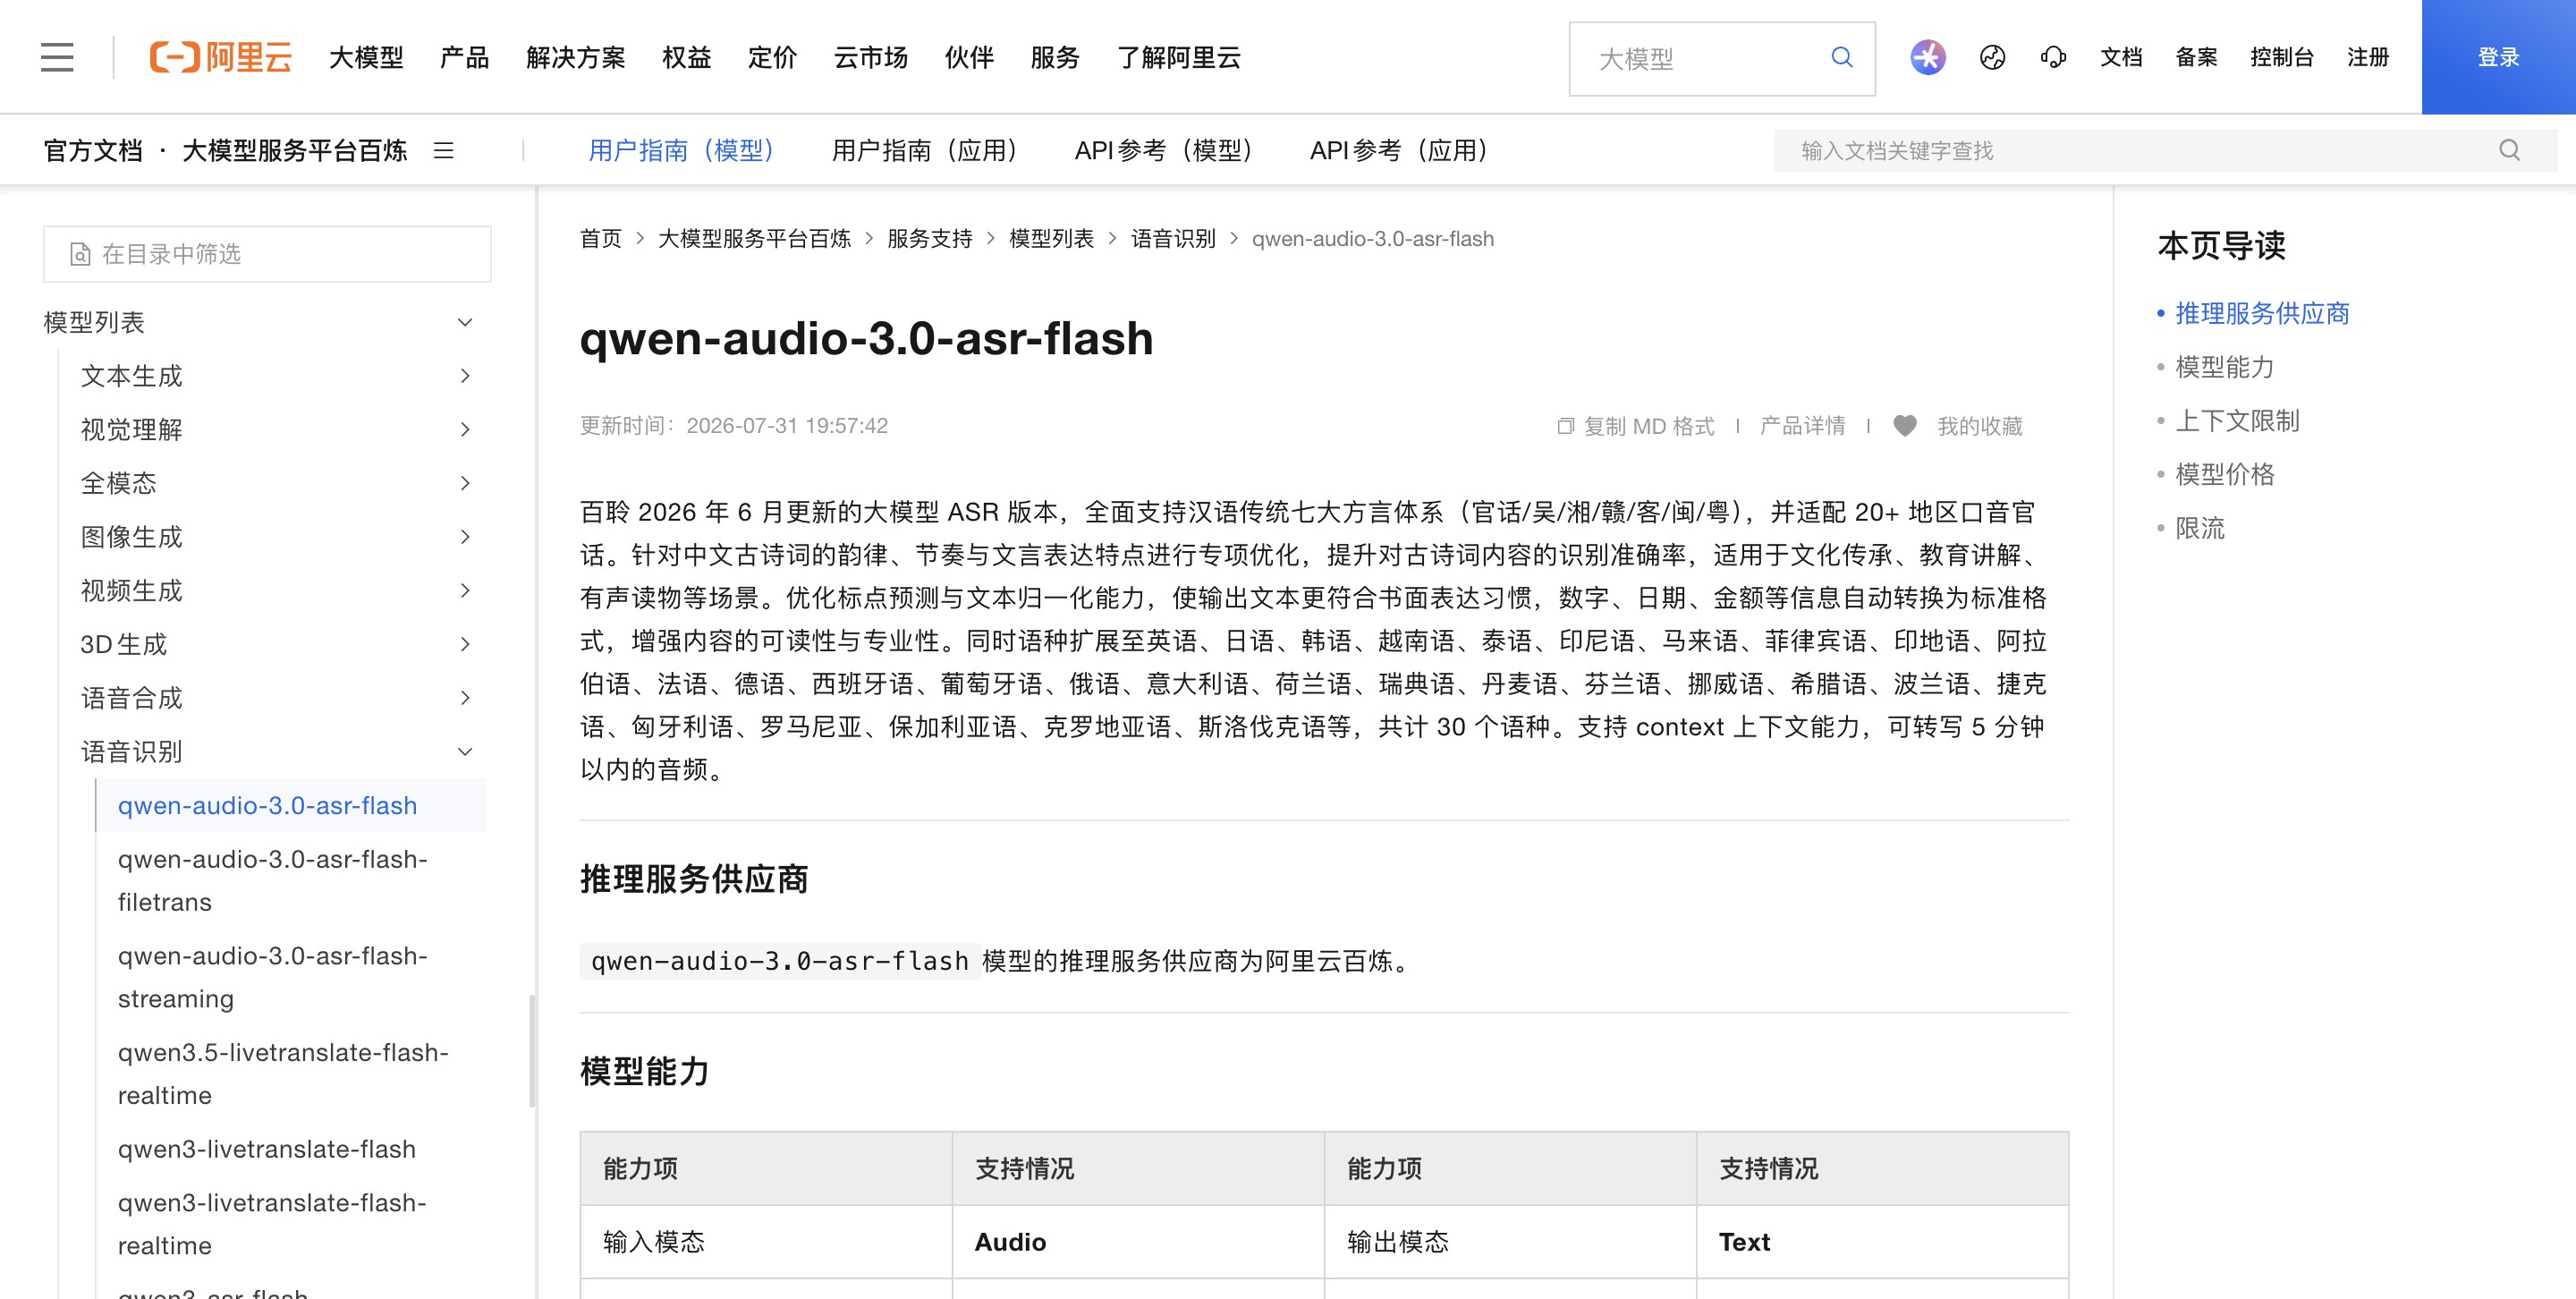Image resolution: width=2576 pixels, height=1299 pixels.
Task: Open the 服务 top menu
Action: (x=1055, y=58)
